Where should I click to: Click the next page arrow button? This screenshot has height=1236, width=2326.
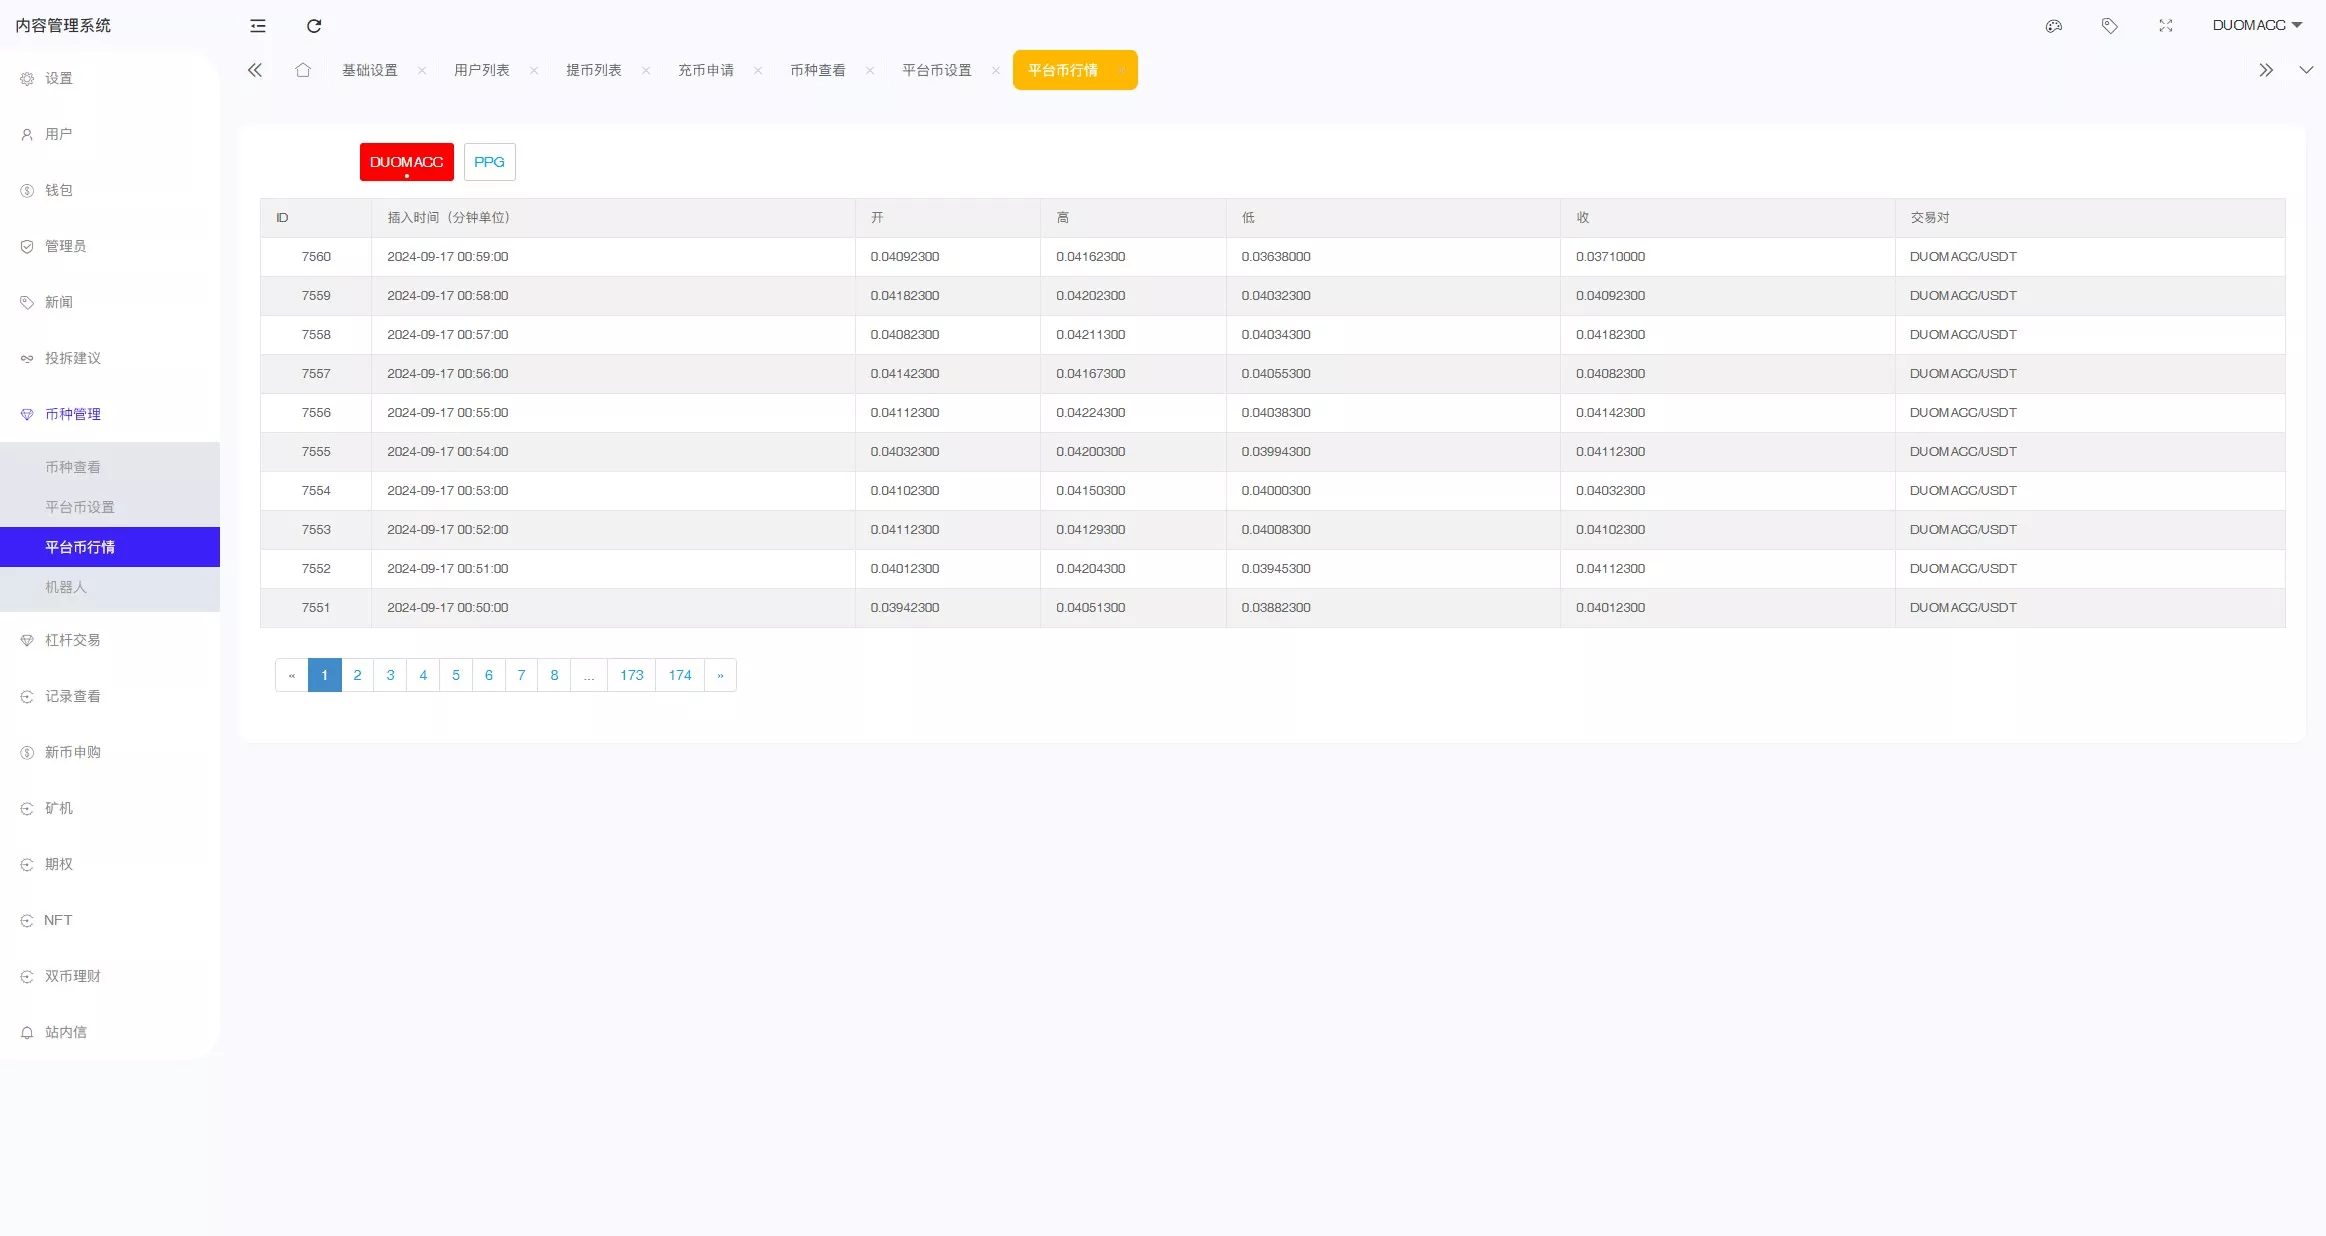(x=720, y=675)
